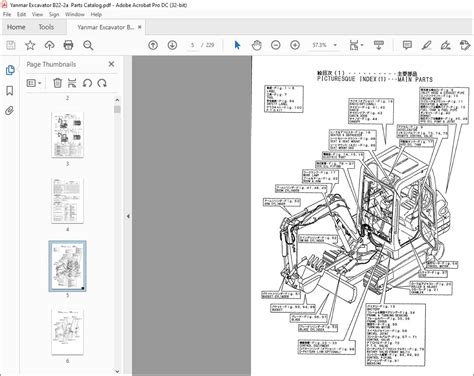This screenshot has width=474, height=376.
Task: Open the Find text magnifier
Action: [88, 45]
